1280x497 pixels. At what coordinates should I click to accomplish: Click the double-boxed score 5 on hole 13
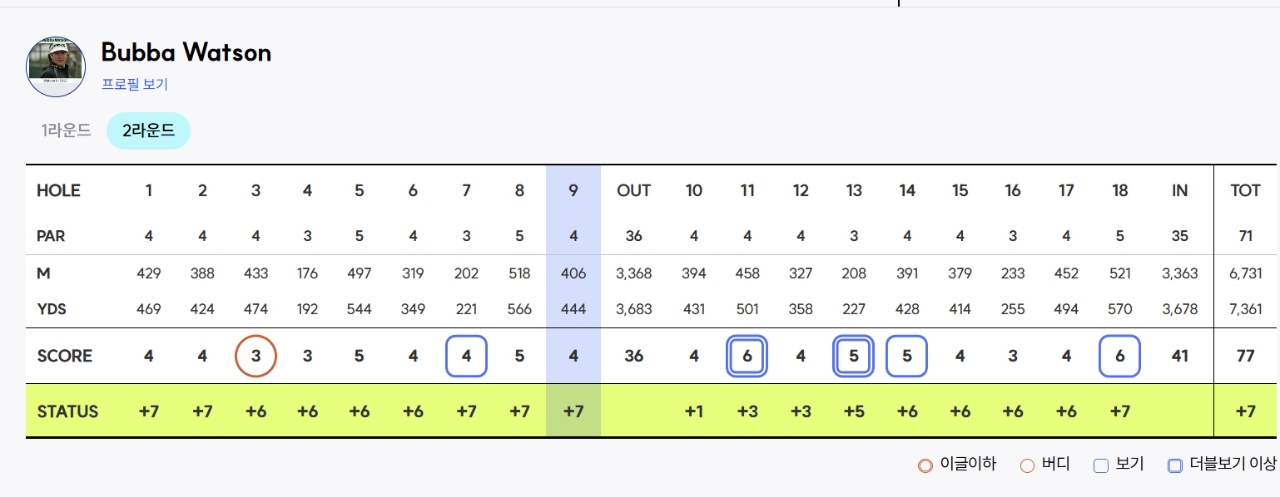pos(853,356)
